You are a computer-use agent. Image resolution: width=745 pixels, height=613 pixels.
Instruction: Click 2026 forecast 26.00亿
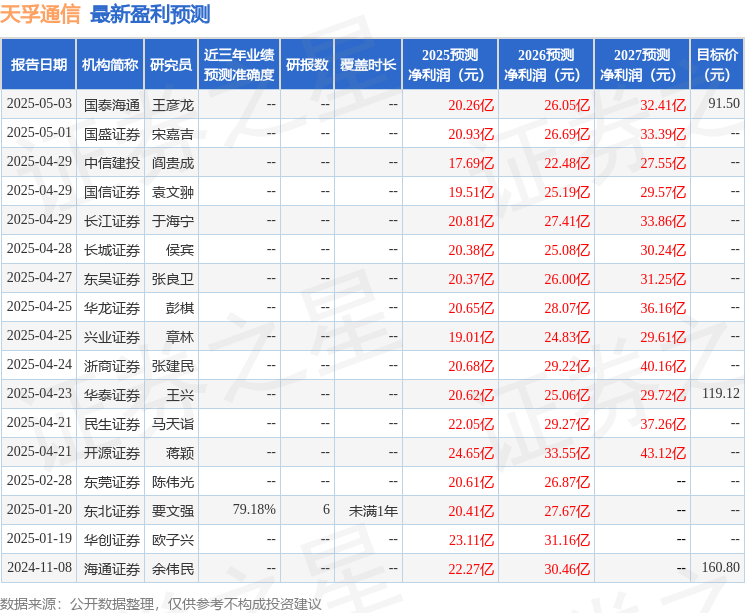(x=567, y=279)
